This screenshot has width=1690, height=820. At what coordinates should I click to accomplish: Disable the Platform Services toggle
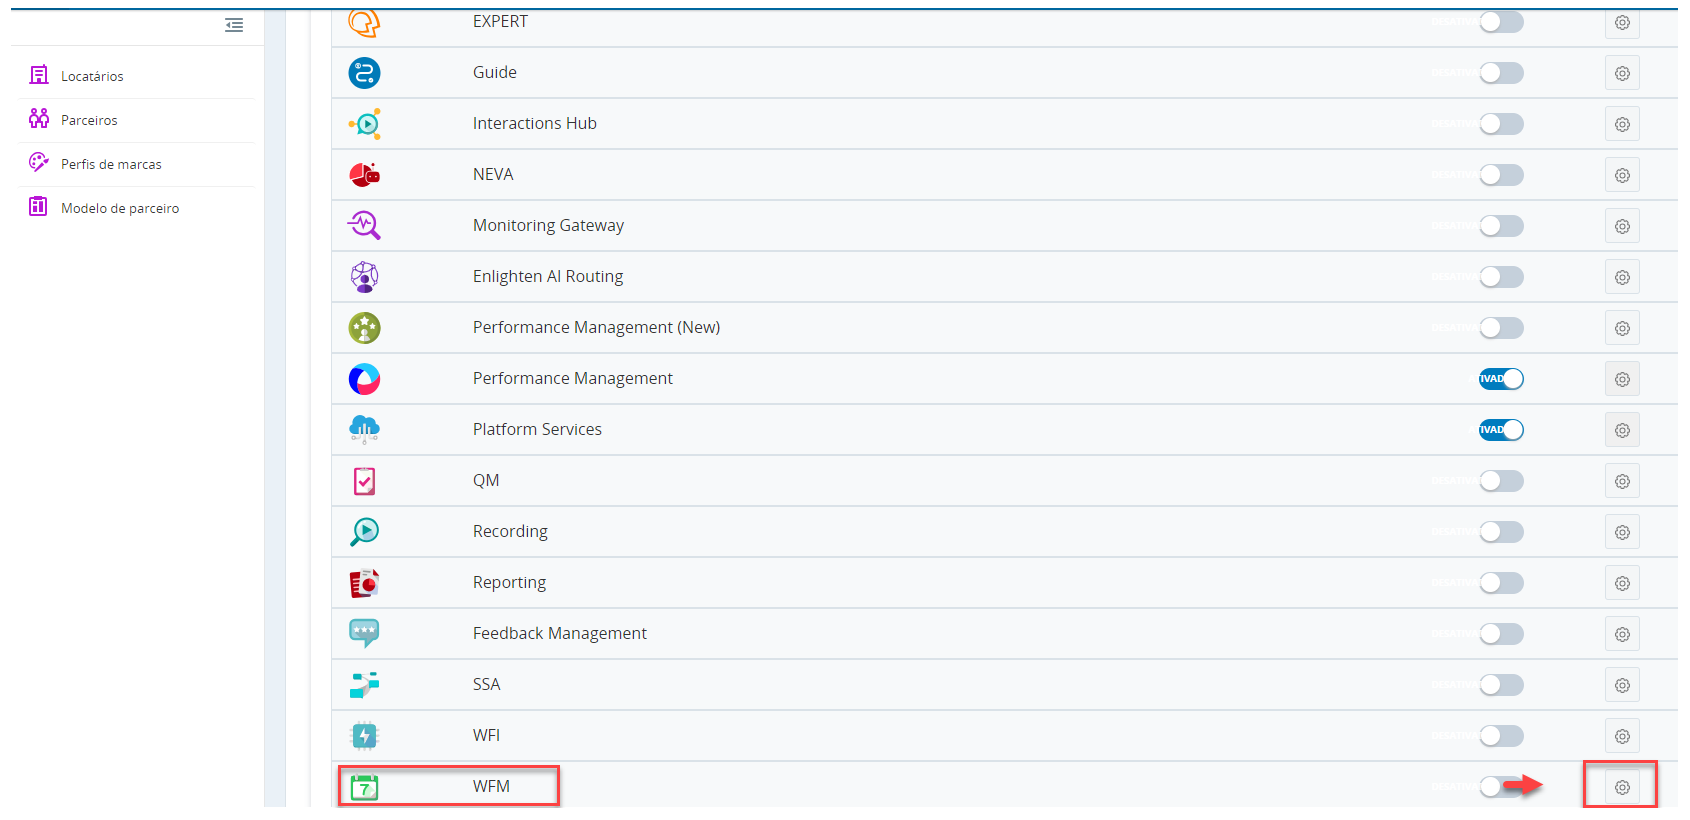(x=1501, y=430)
